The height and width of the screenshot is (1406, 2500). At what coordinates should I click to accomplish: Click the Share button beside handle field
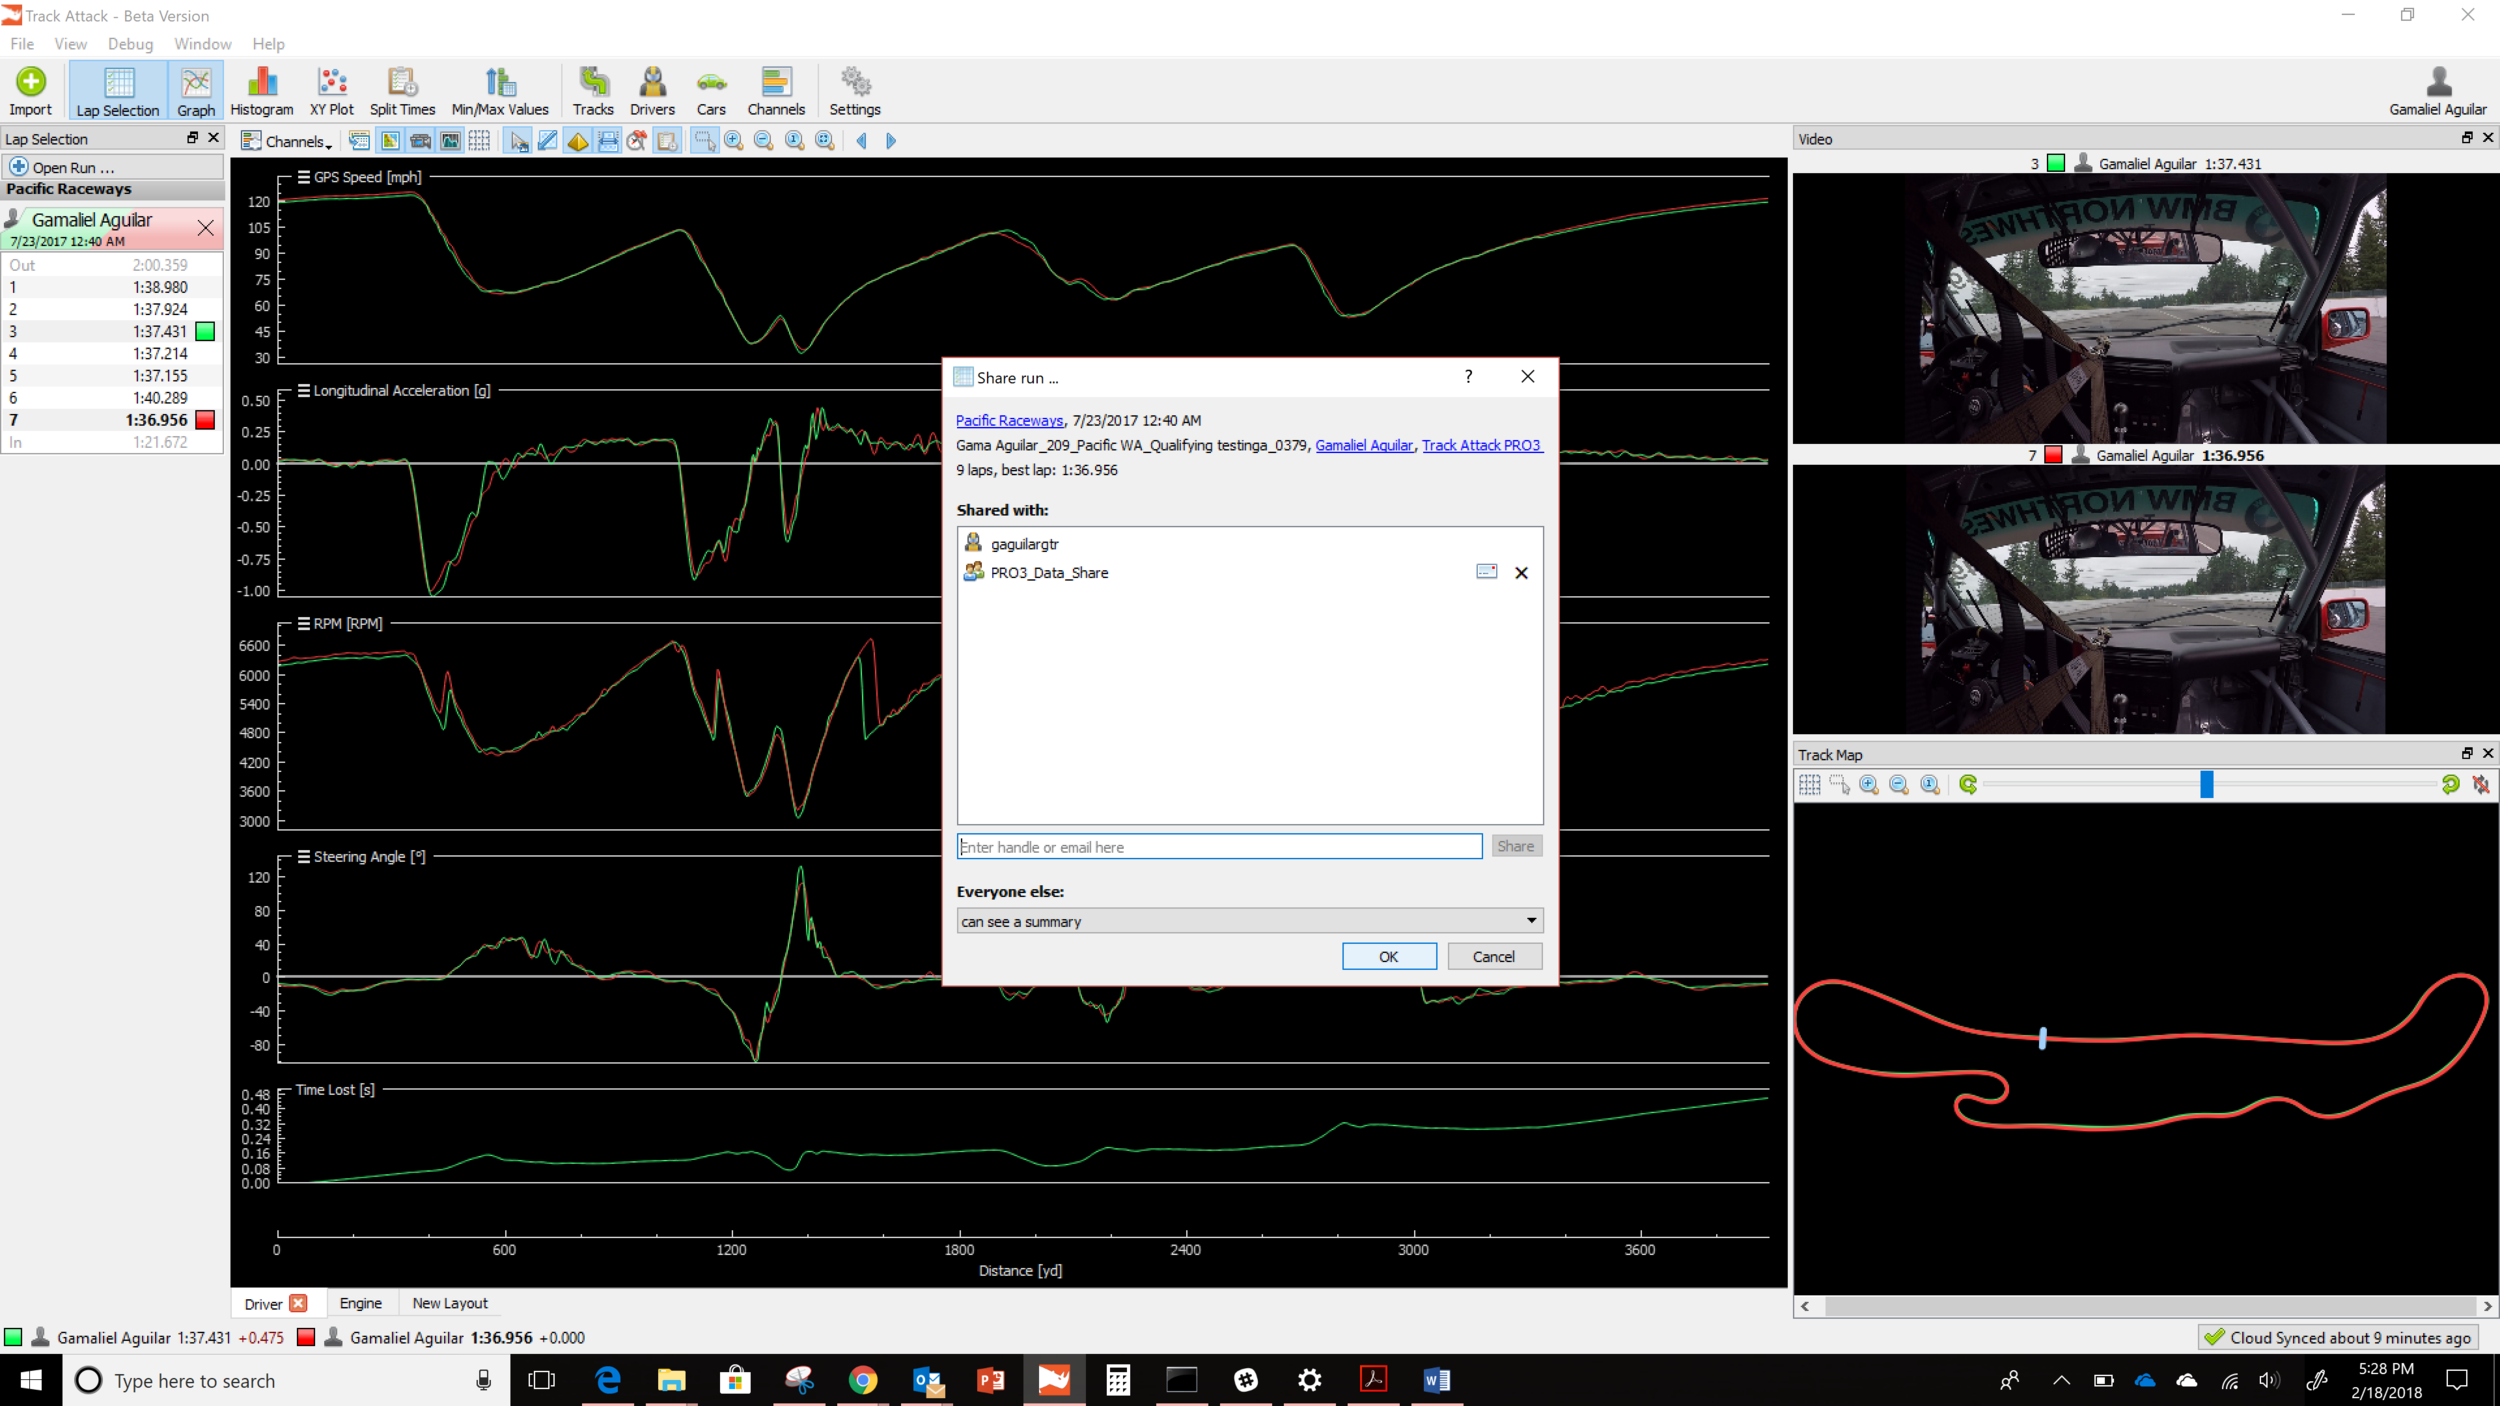(1516, 846)
